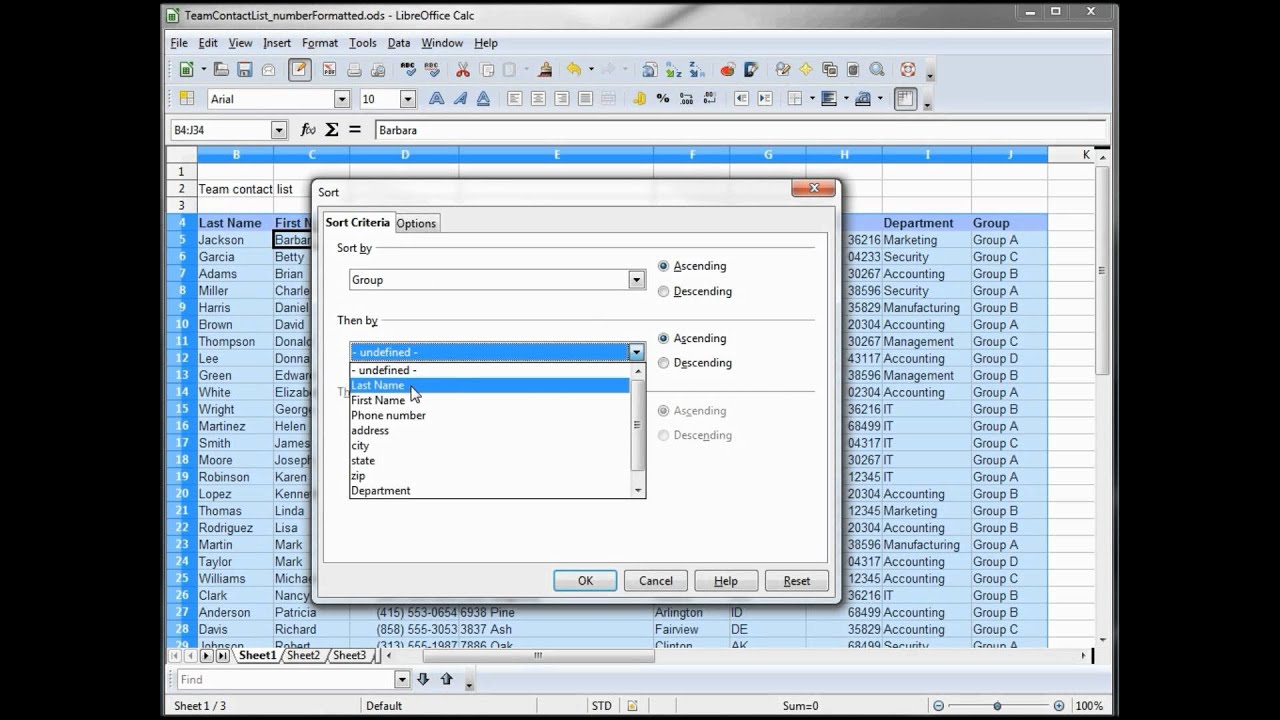Click the Zoom magnifier icon
Image resolution: width=1280 pixels, height=720 pixels.
tap(877, 69)
